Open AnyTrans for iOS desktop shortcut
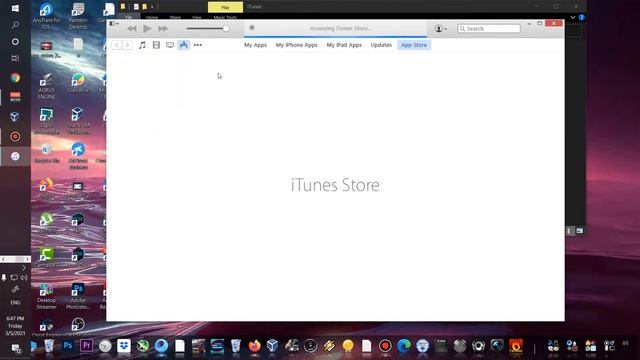Image resolution: width=640 pixels, height=360 pixels. coord(46,16)
